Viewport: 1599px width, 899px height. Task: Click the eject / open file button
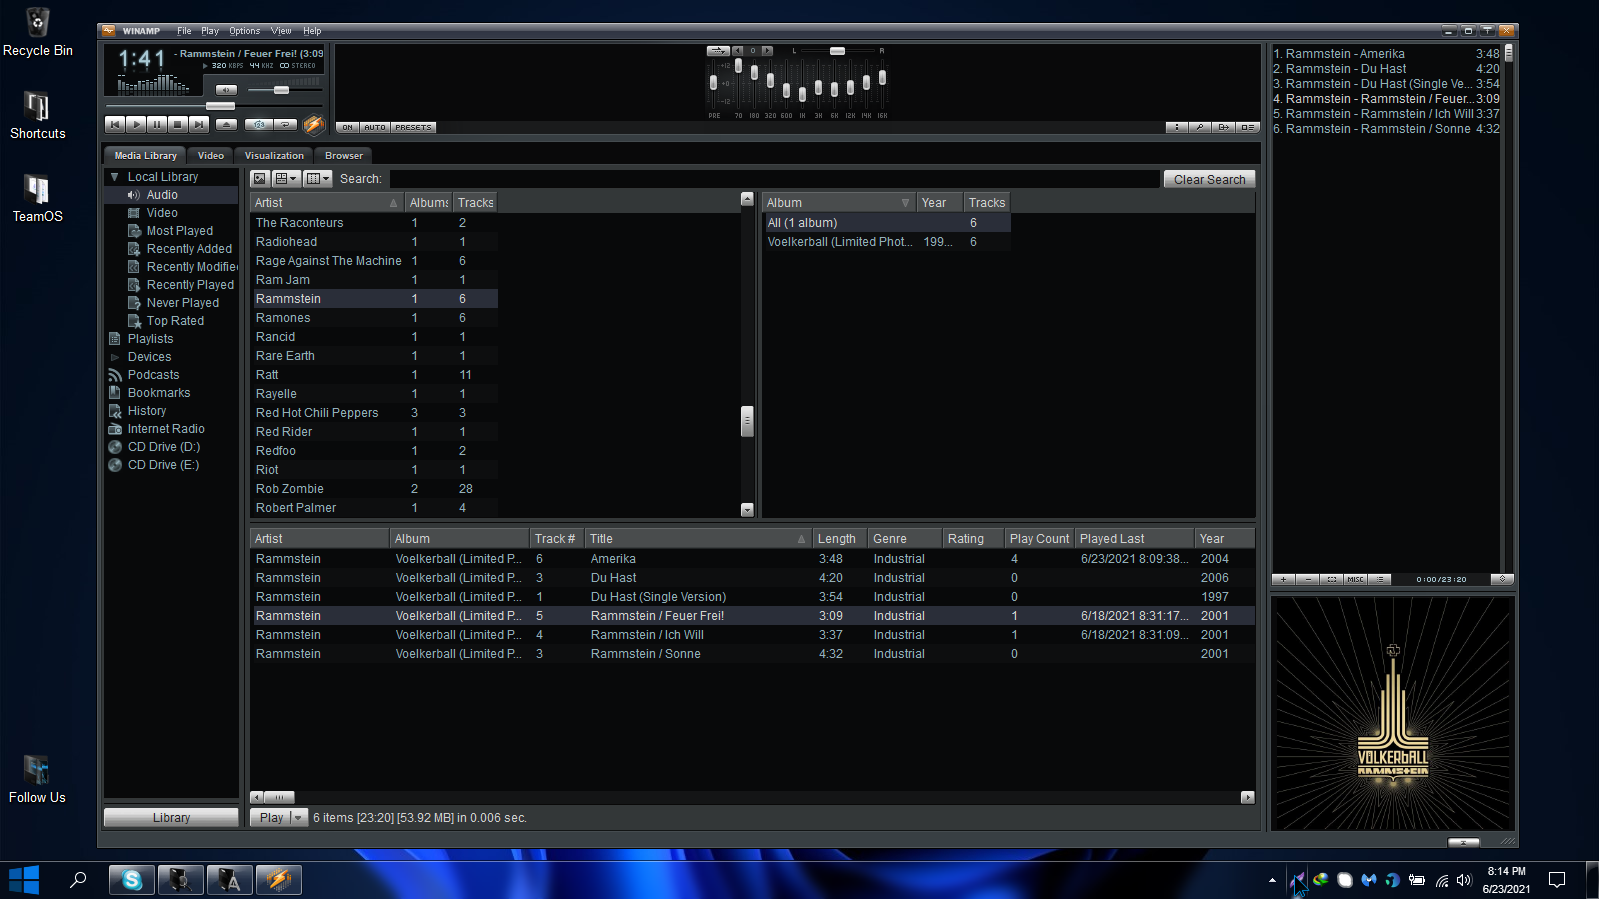pyautogui.click(x=227, y=124)
